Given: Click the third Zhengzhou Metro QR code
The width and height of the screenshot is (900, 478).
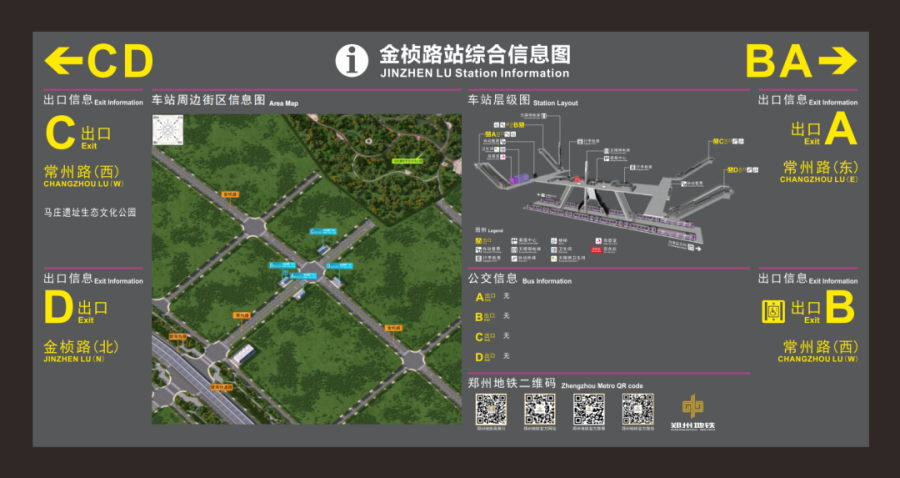Looking at the screenshot, I should [x=588, y=408].
